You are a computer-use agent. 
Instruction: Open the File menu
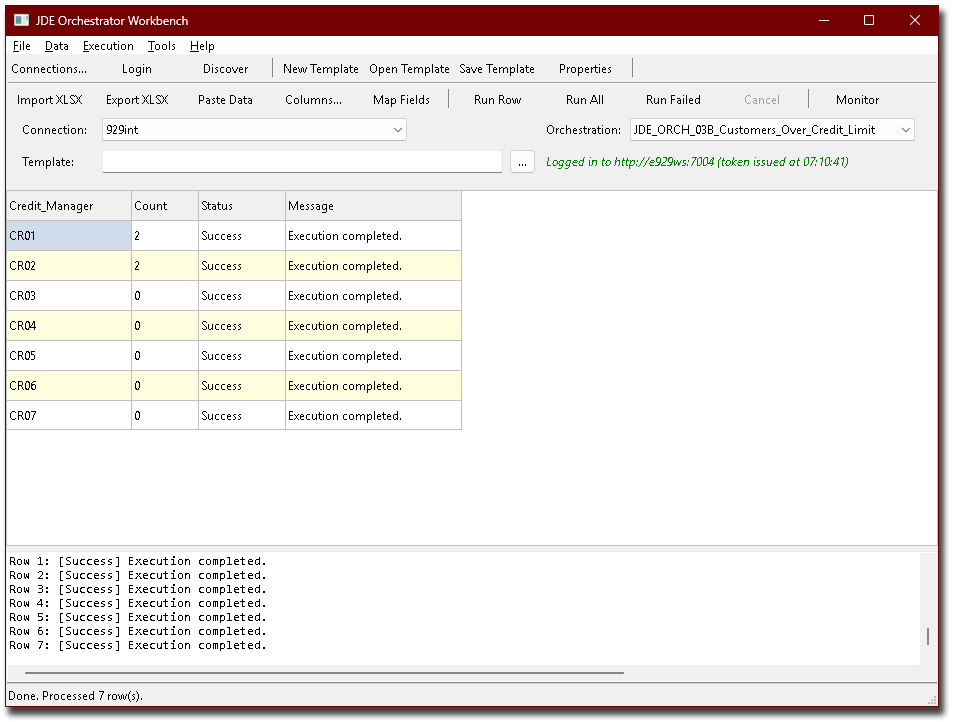[x=21, y=46]
